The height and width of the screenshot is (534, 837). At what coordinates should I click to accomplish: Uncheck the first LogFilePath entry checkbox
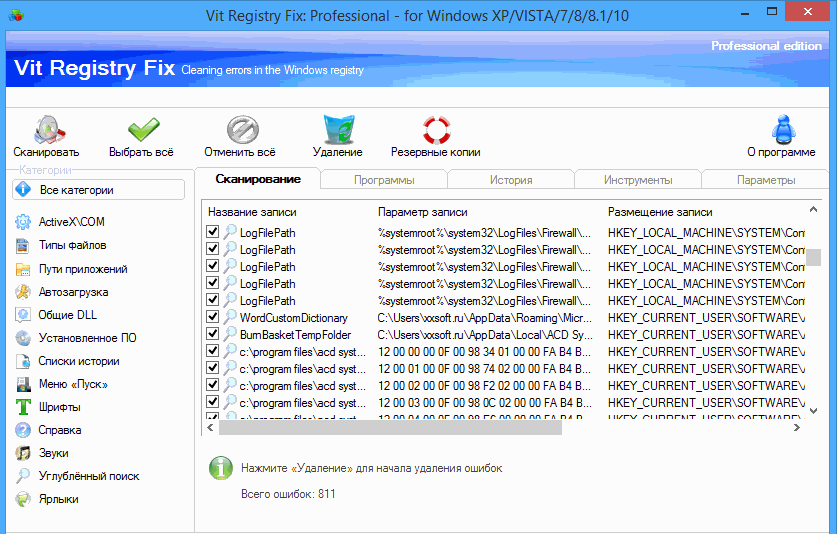pos(212,231)
